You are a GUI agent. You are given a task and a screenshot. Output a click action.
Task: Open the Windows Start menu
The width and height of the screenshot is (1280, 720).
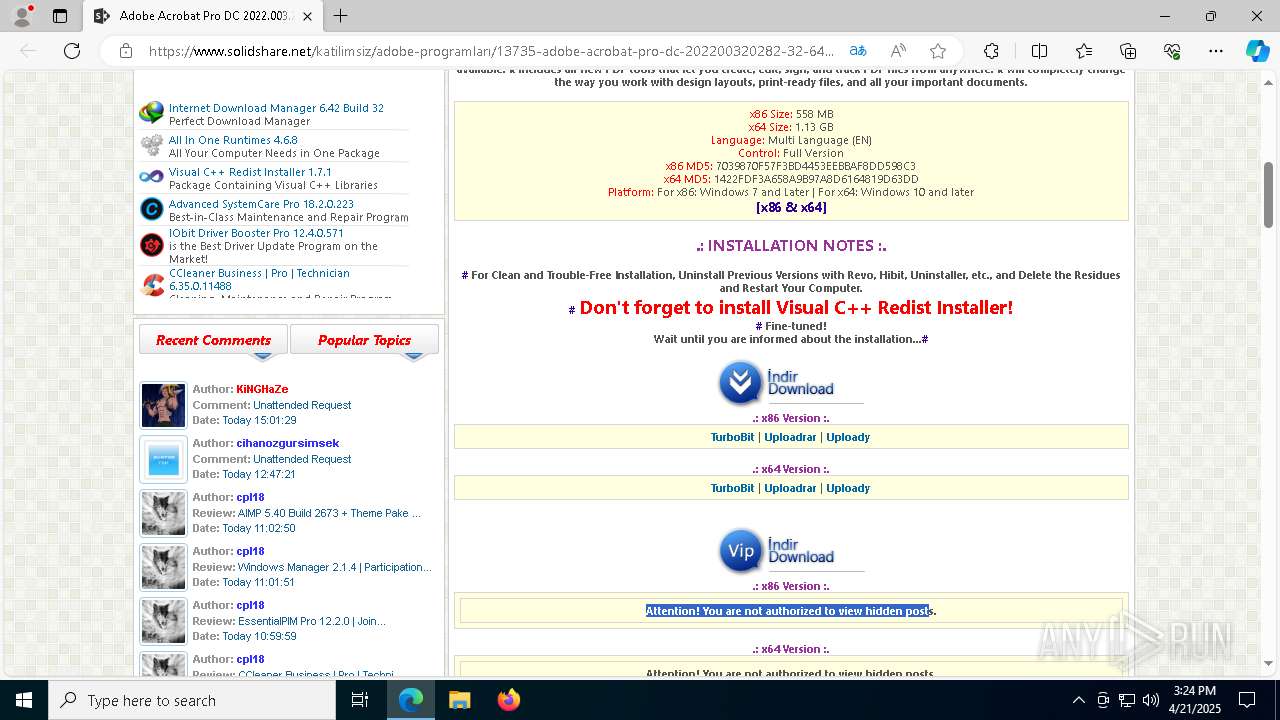click(23, 700)
